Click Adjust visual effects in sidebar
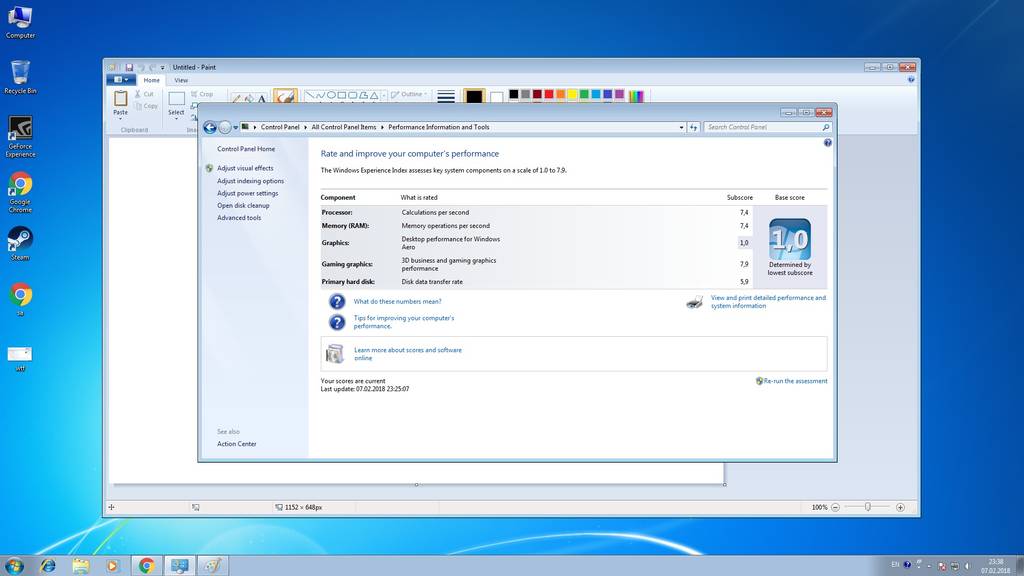 click(x=245, y=168)
